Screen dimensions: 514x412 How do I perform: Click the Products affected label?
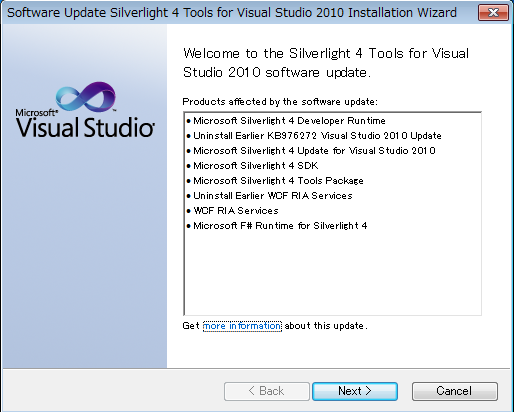pos(280,102)
